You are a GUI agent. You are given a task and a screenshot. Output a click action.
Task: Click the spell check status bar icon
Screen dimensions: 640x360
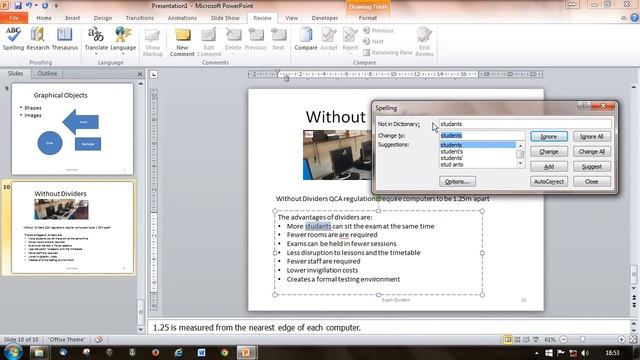99,340
